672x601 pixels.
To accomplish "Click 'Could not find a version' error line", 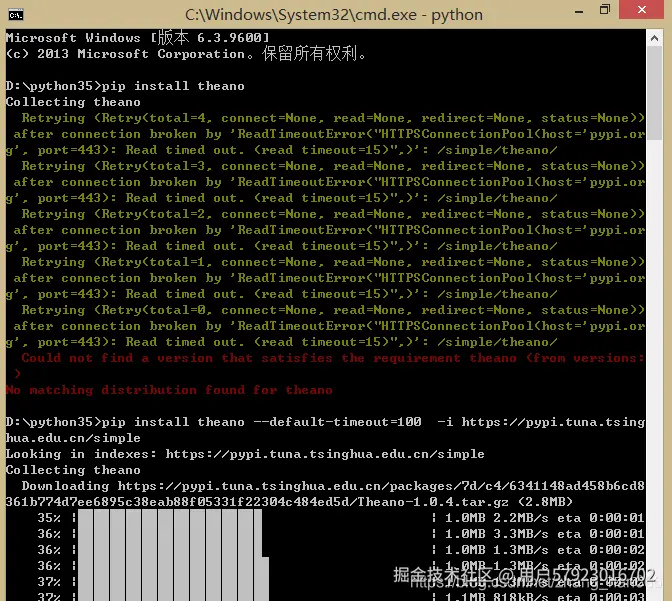I will [333, 358].
